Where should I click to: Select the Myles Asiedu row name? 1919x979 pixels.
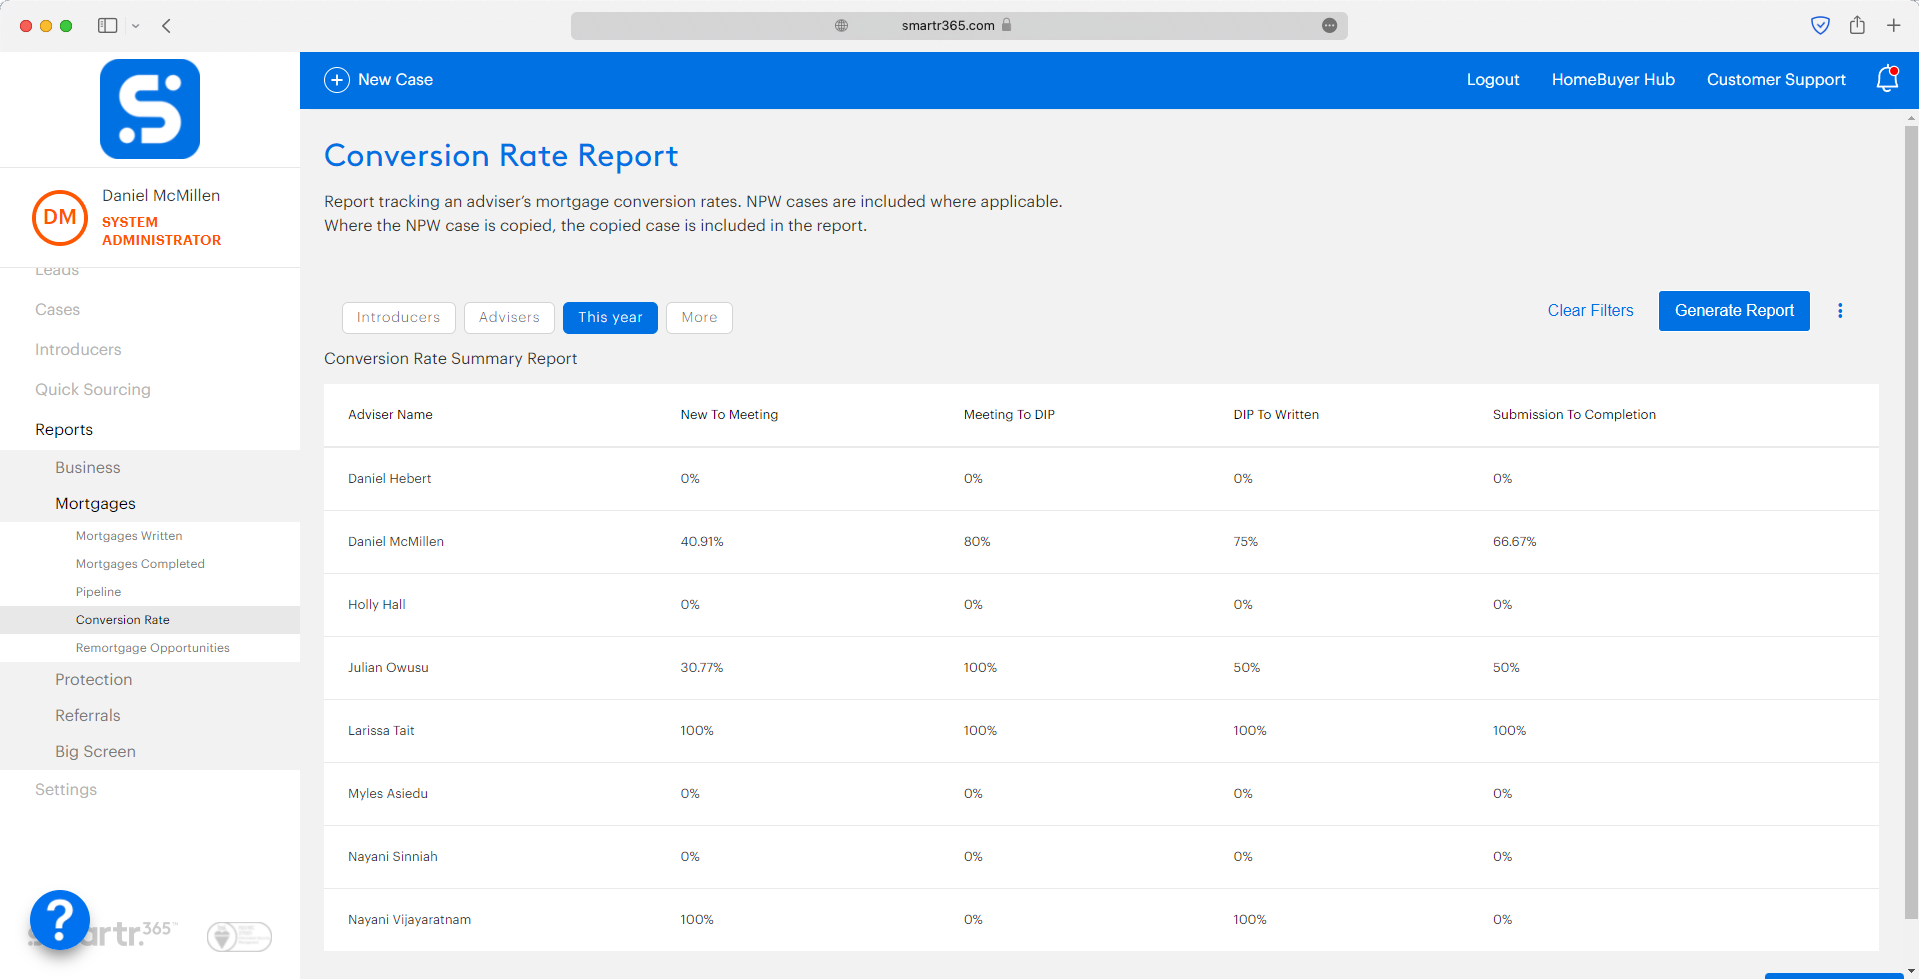(x=388, y=794)
